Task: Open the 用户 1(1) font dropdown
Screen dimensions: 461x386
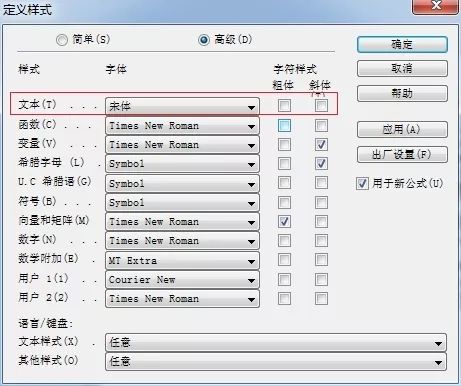Action: pyautogui.click(x=182, y=280)
